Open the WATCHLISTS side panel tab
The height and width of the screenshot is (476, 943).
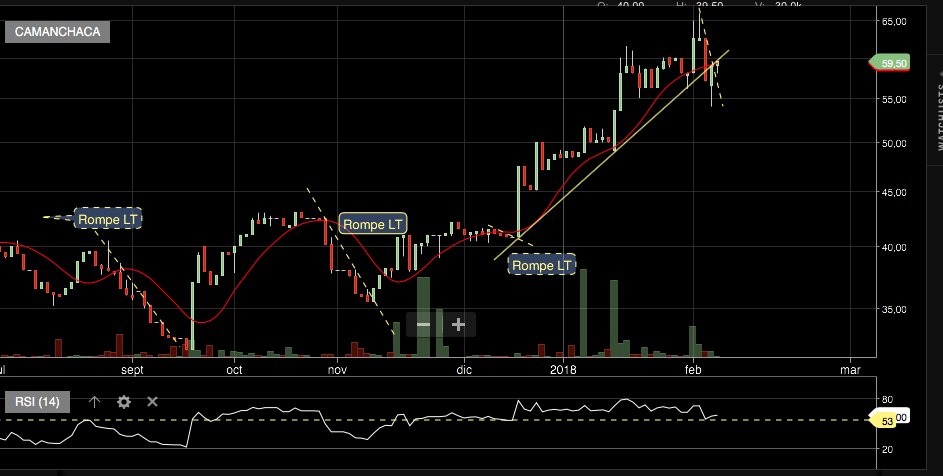point(940,117)
